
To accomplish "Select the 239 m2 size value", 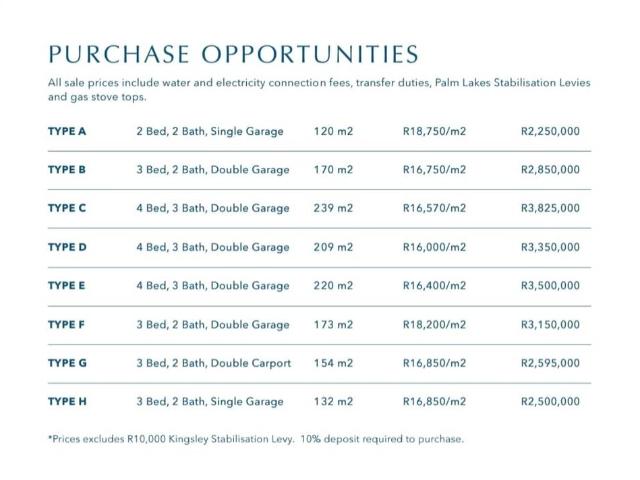I will tap(333, 208).
